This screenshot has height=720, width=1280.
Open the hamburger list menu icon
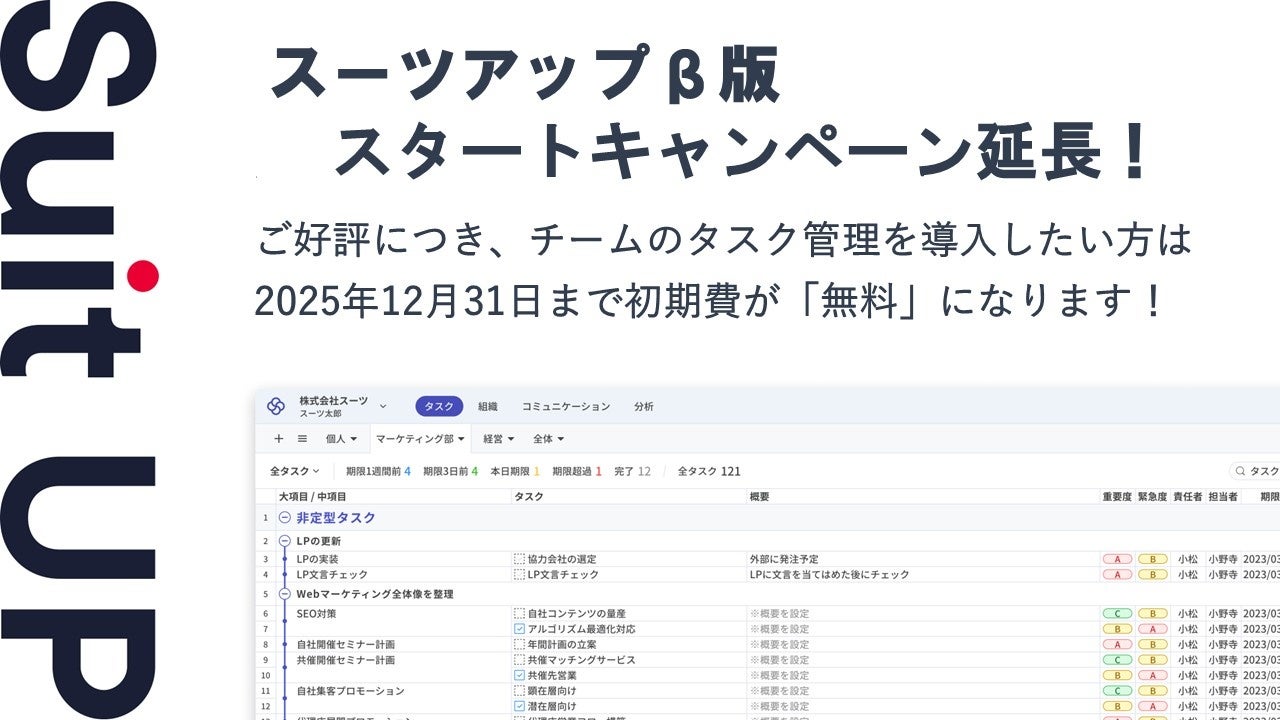tap(302, 438)
